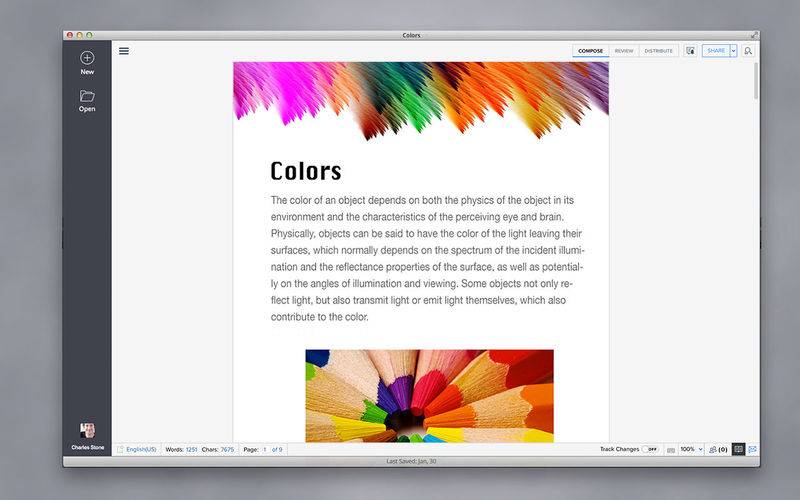Switch to the Compose tab

coord(590,51)
